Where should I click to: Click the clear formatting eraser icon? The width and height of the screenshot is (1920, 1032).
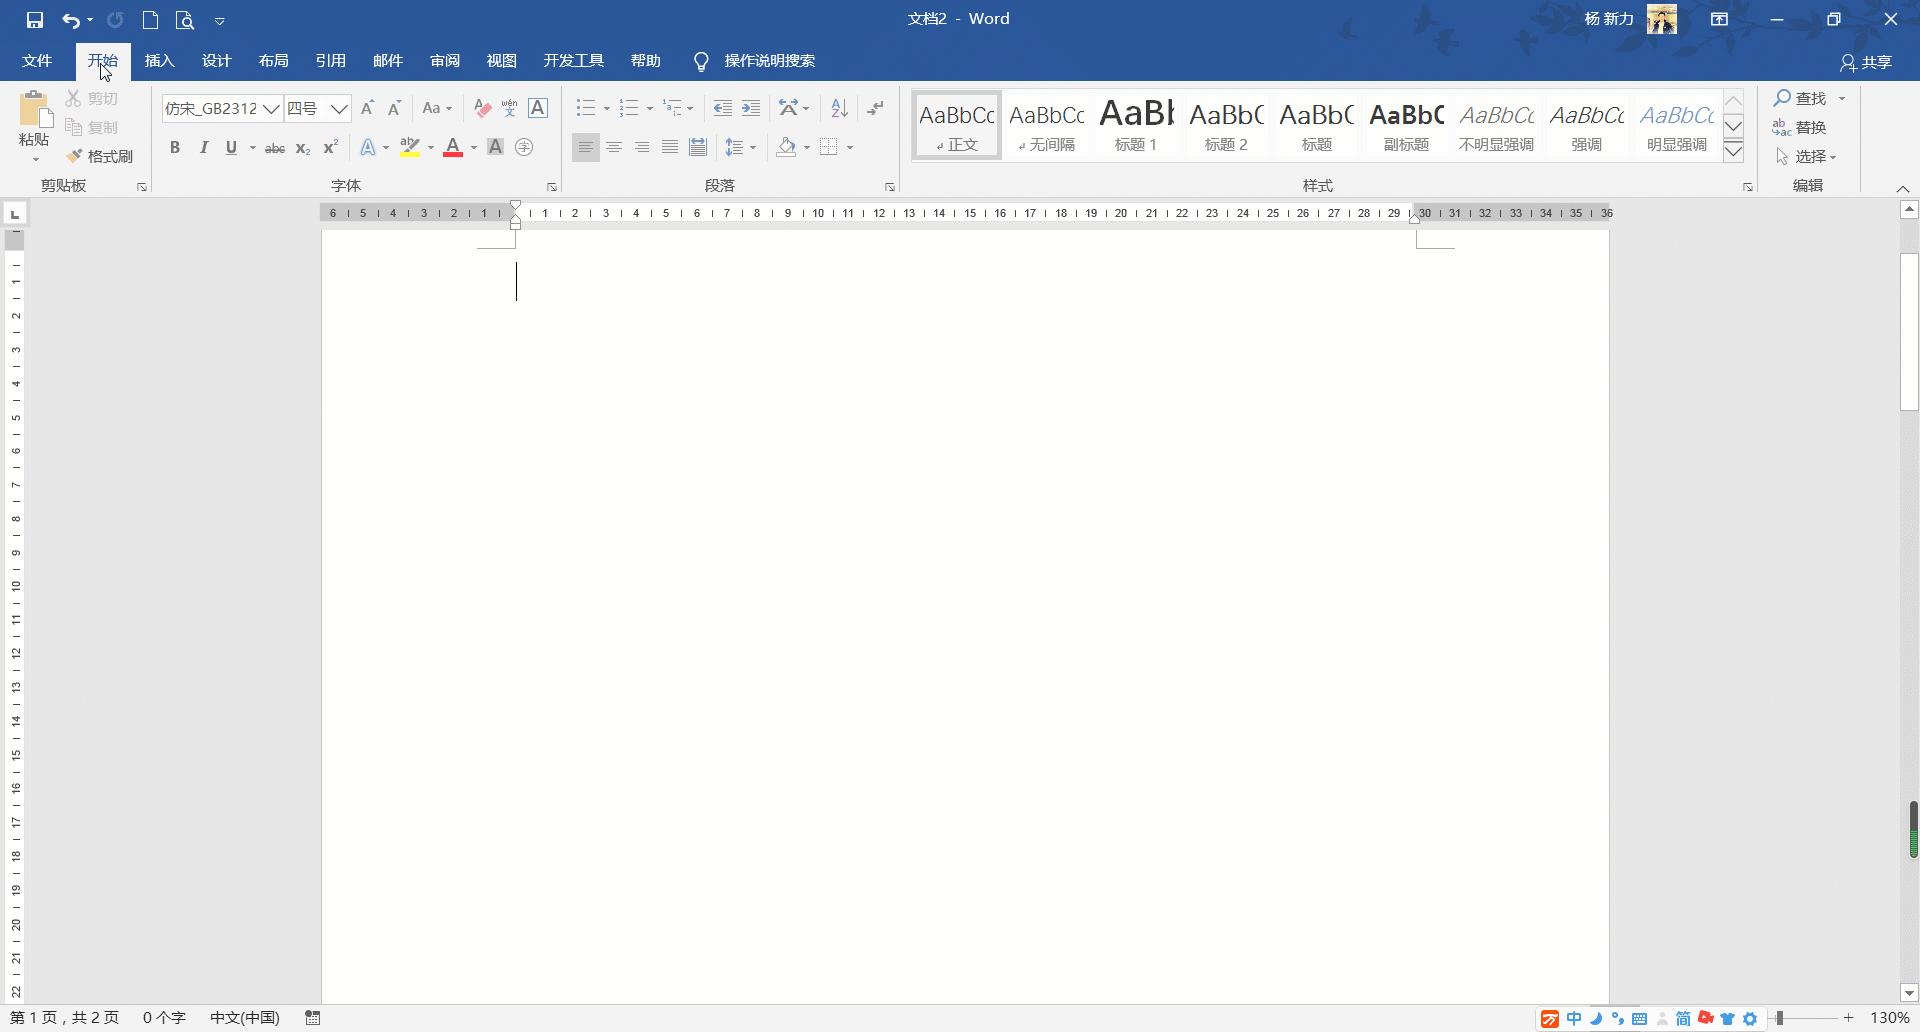point(482,109)
